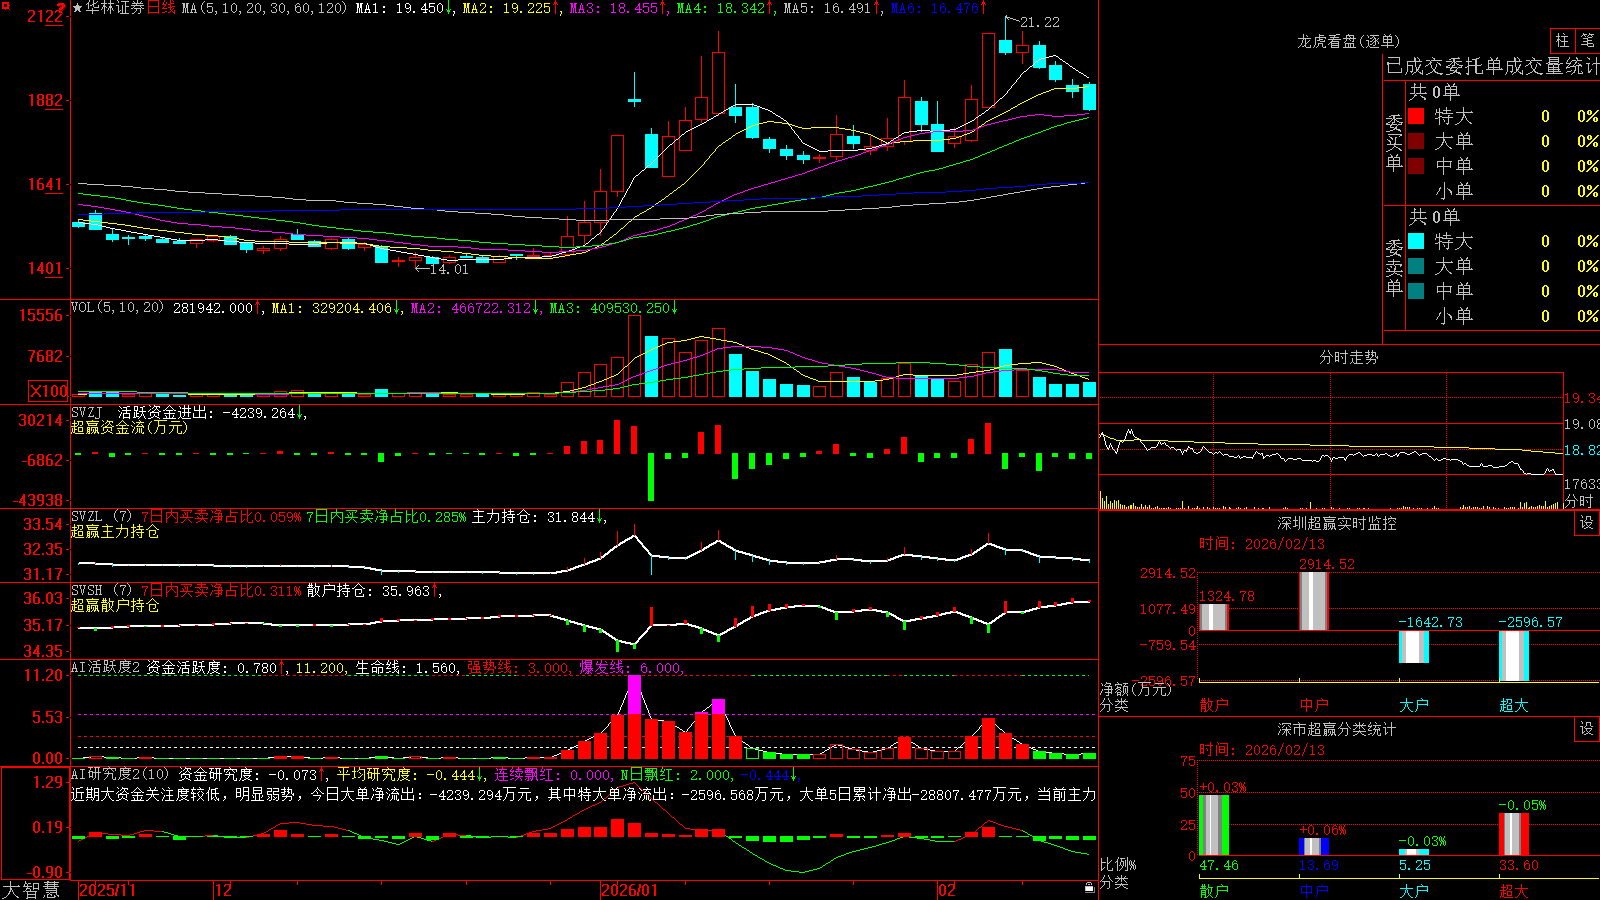Click the 中户 bar valued 2914.52
This screenshot has width=1600, height=900.
pyautogui.click(x=1314, y=601)
